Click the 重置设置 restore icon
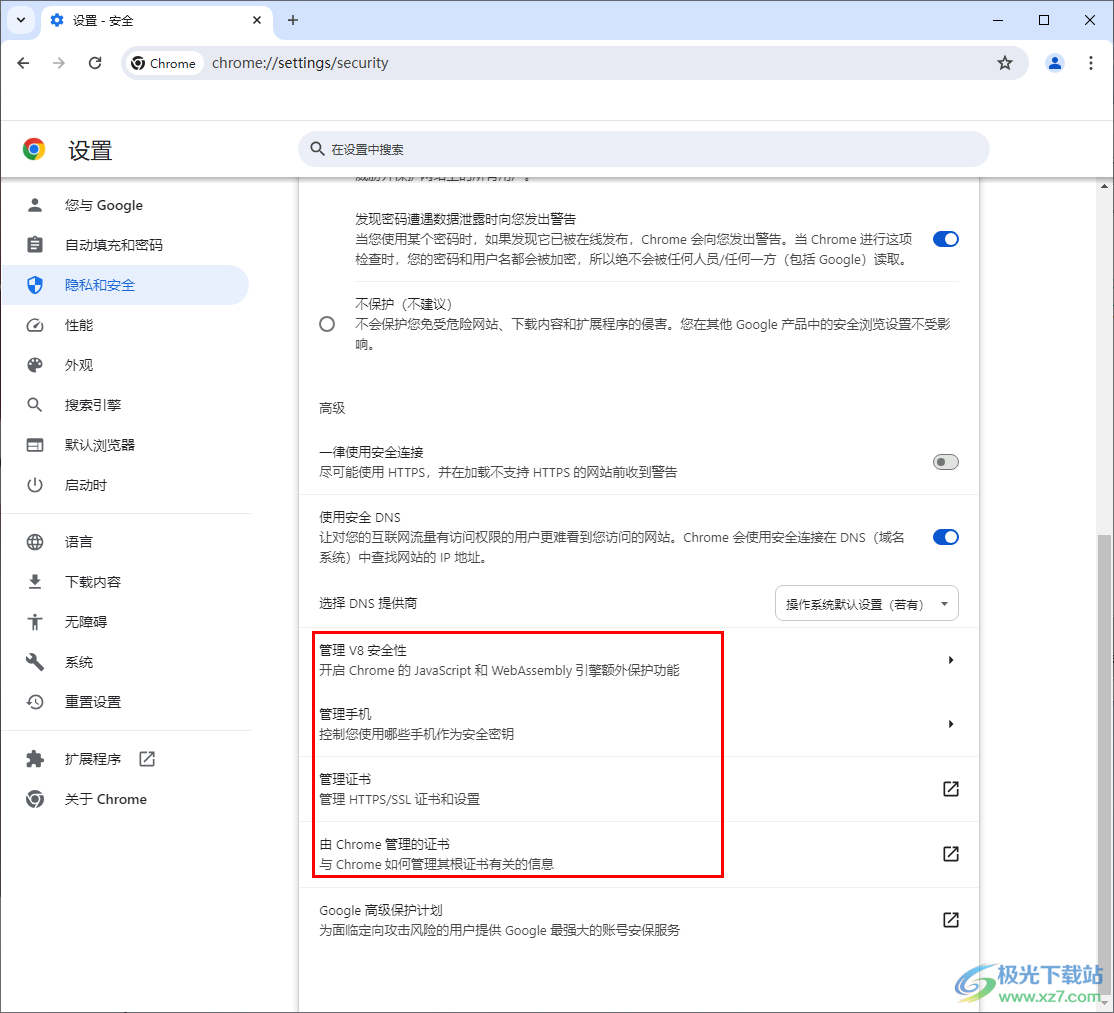Image resolution: width=1114 pixels, height=1013 pixels. (x=35, y=702)
